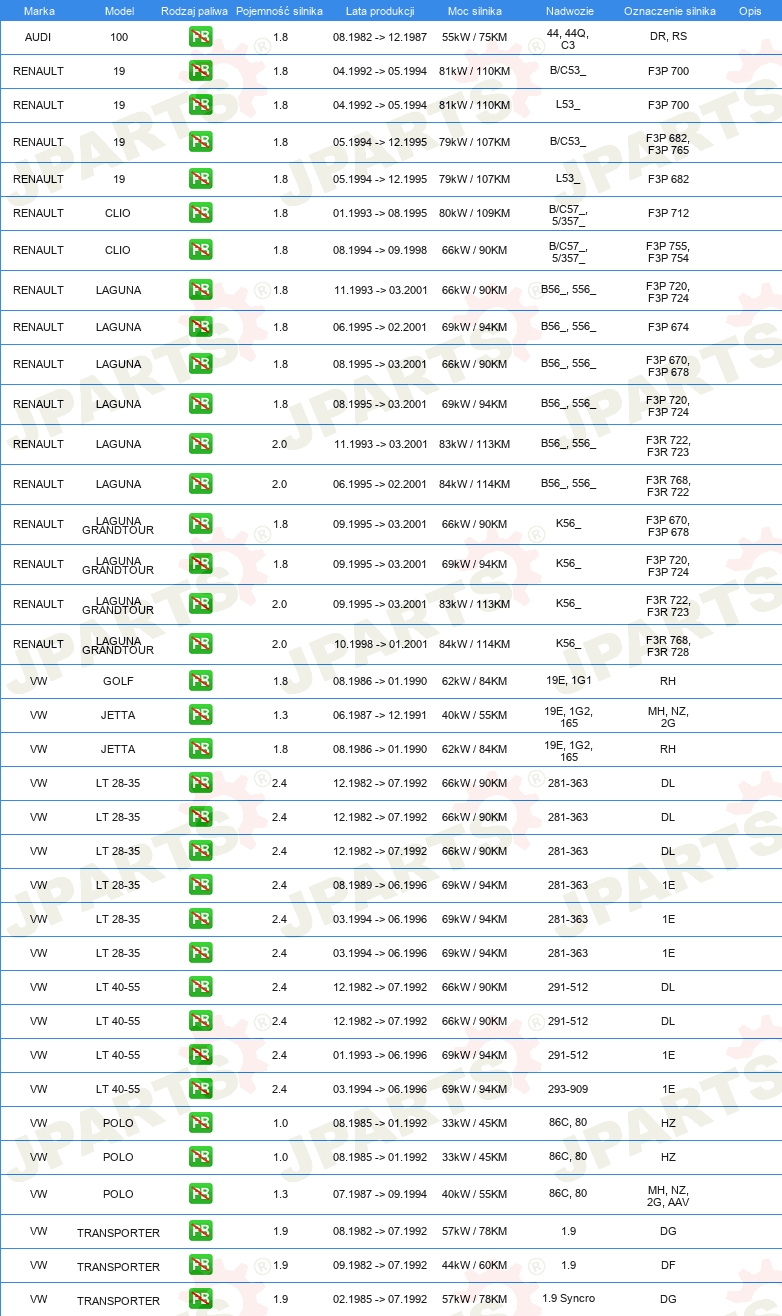Select petrol icon in Renault 19 L53_ 81kW row

(200, 105)
